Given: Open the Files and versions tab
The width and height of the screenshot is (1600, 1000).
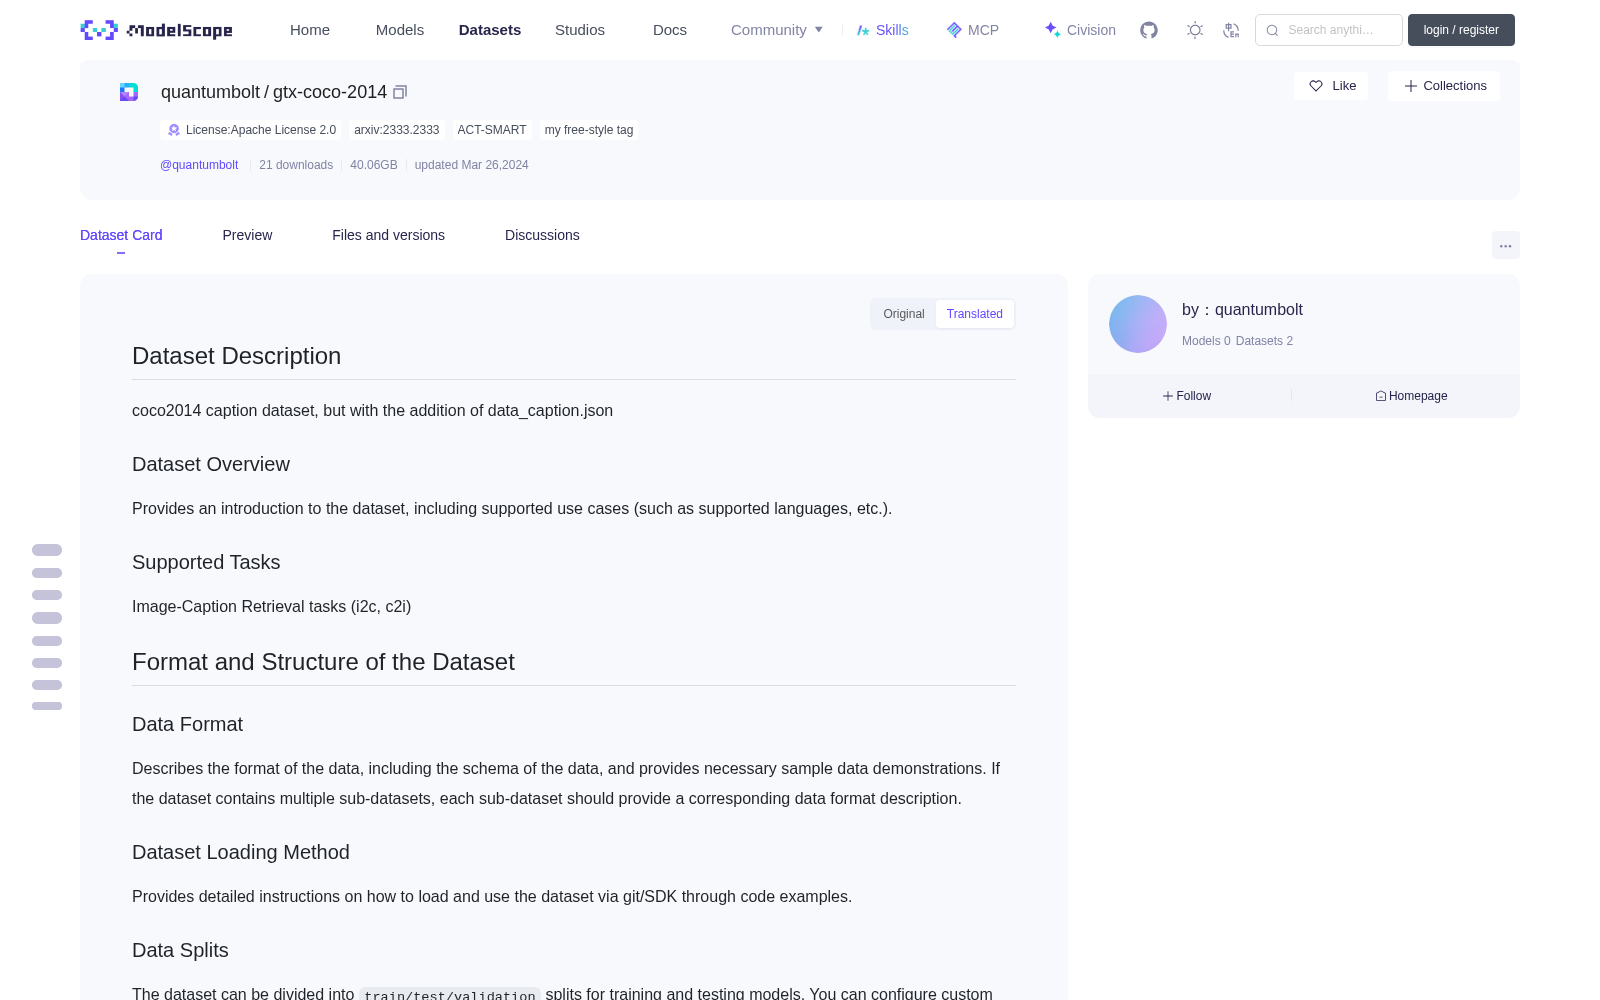Looking at the screenshot, I should point(388,235).
